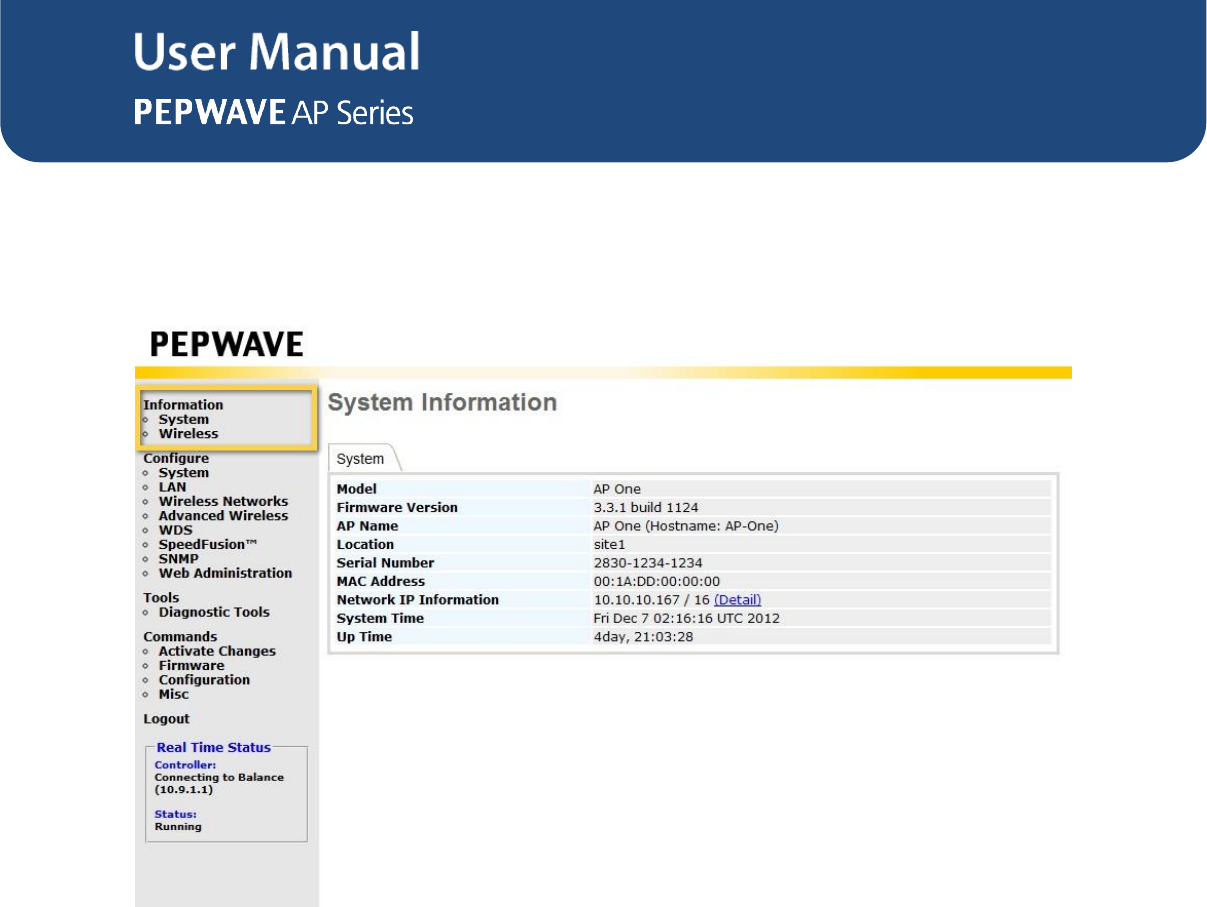Open System under Configure menu
Screen dimensions: 1207x907
point(183,473)
